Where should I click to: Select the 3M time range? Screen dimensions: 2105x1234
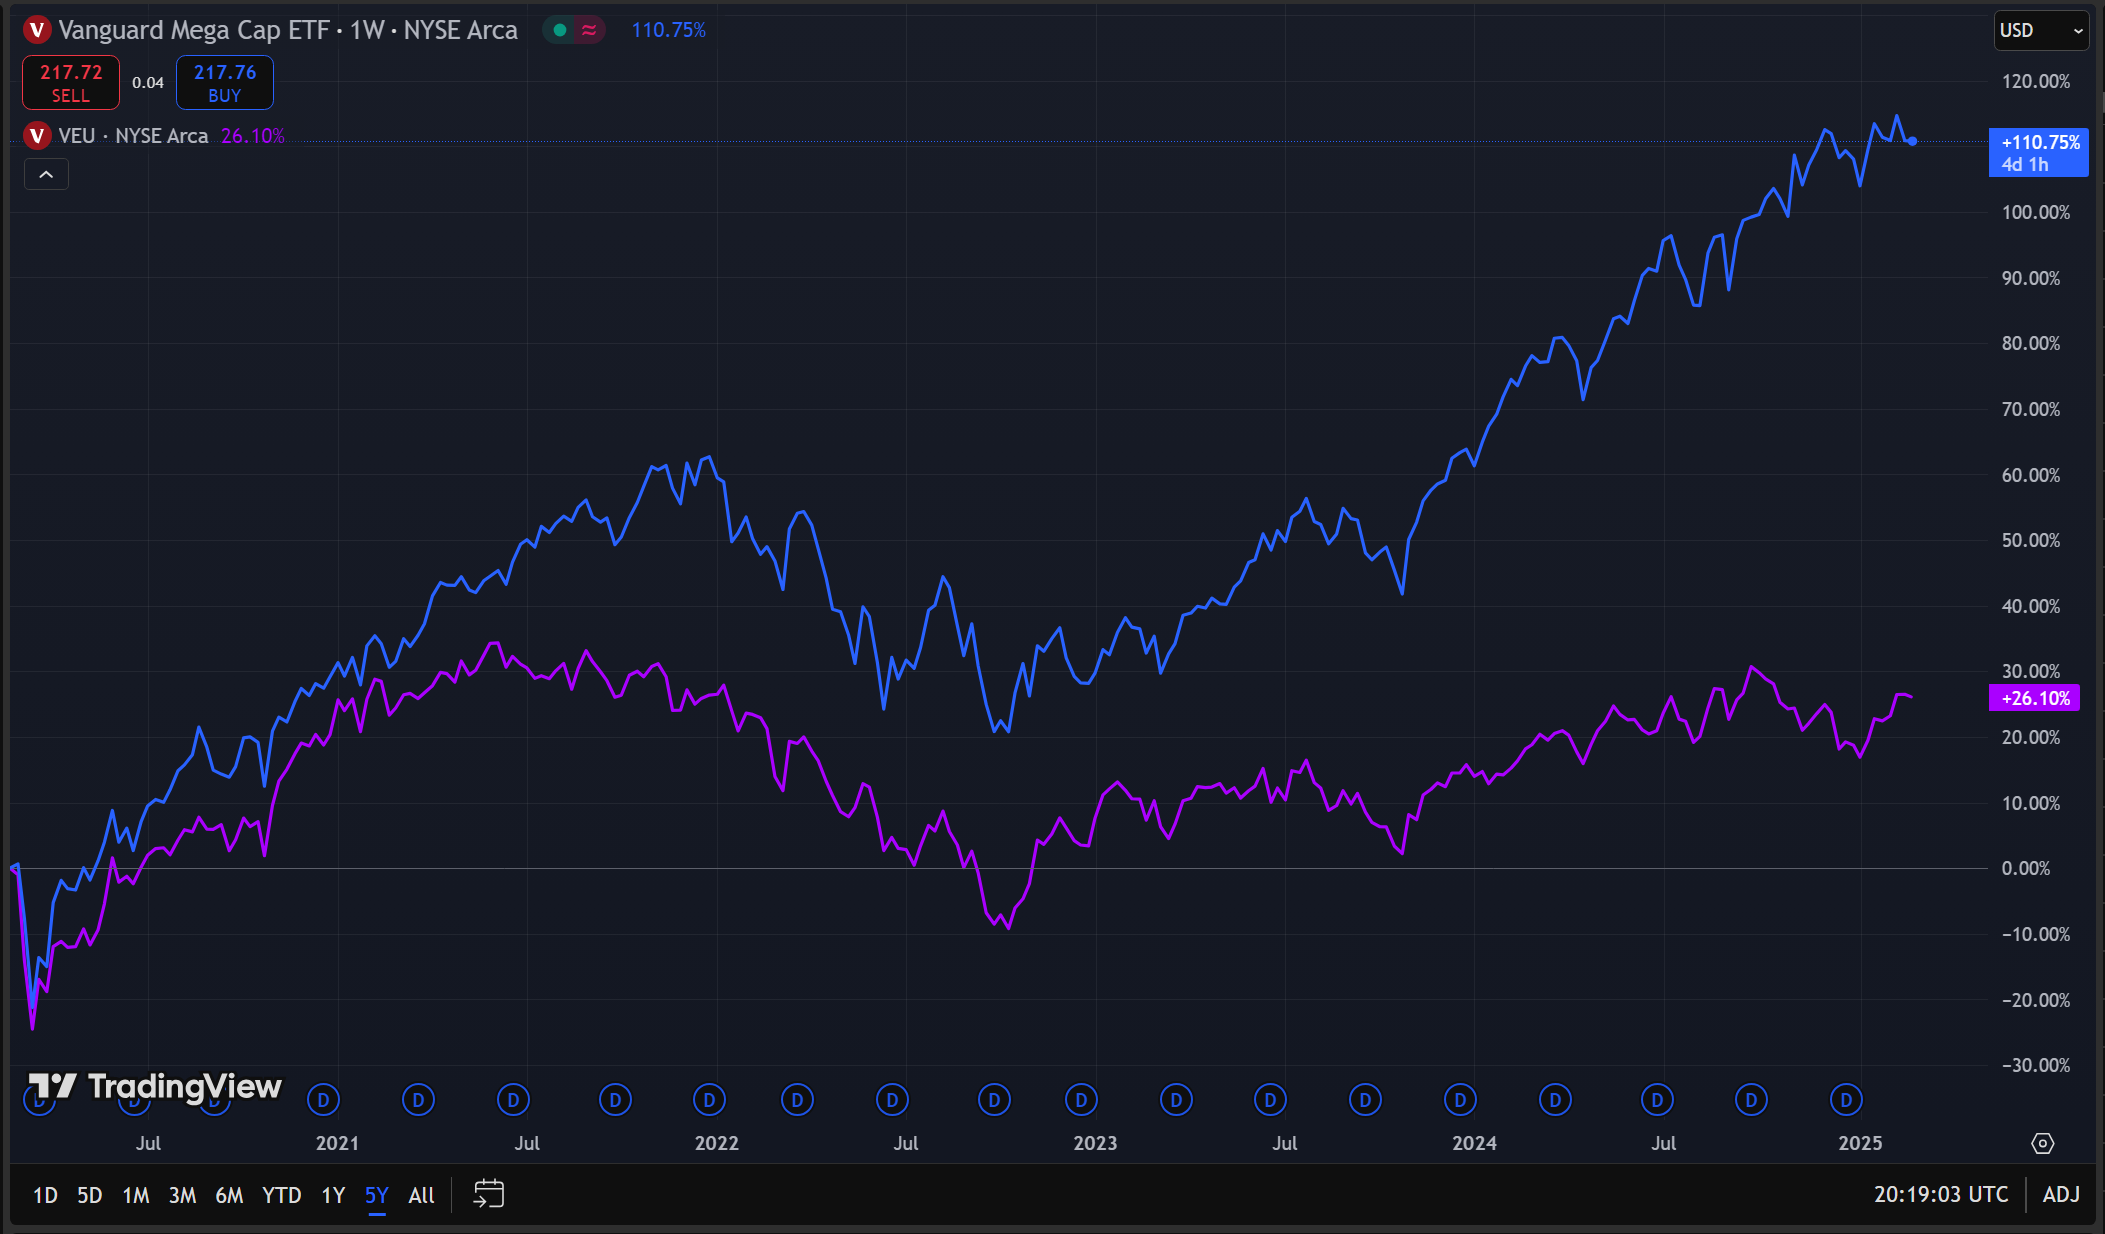(x=182, y=1195)
